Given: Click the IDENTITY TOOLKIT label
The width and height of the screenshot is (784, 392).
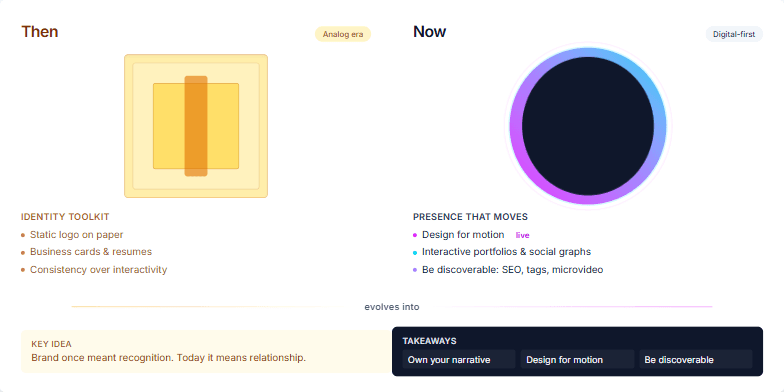Looking at the screenshot, I should tap(65, 217).
